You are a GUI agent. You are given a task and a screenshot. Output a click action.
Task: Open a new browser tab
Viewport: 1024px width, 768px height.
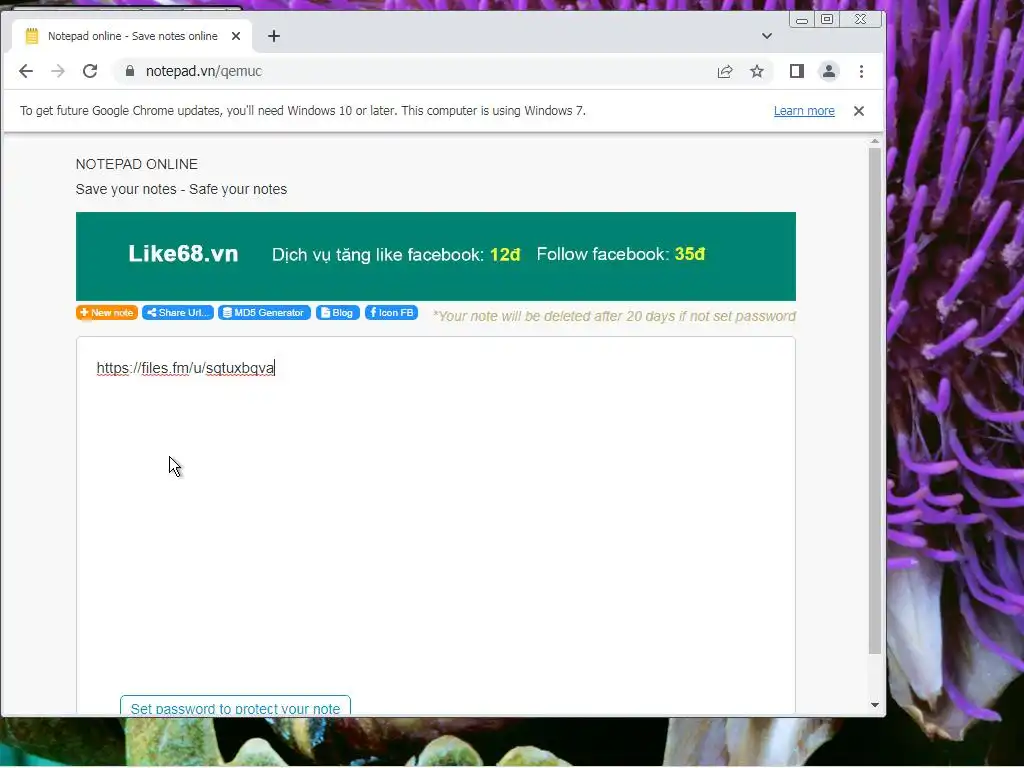click(x=274, y=36)
